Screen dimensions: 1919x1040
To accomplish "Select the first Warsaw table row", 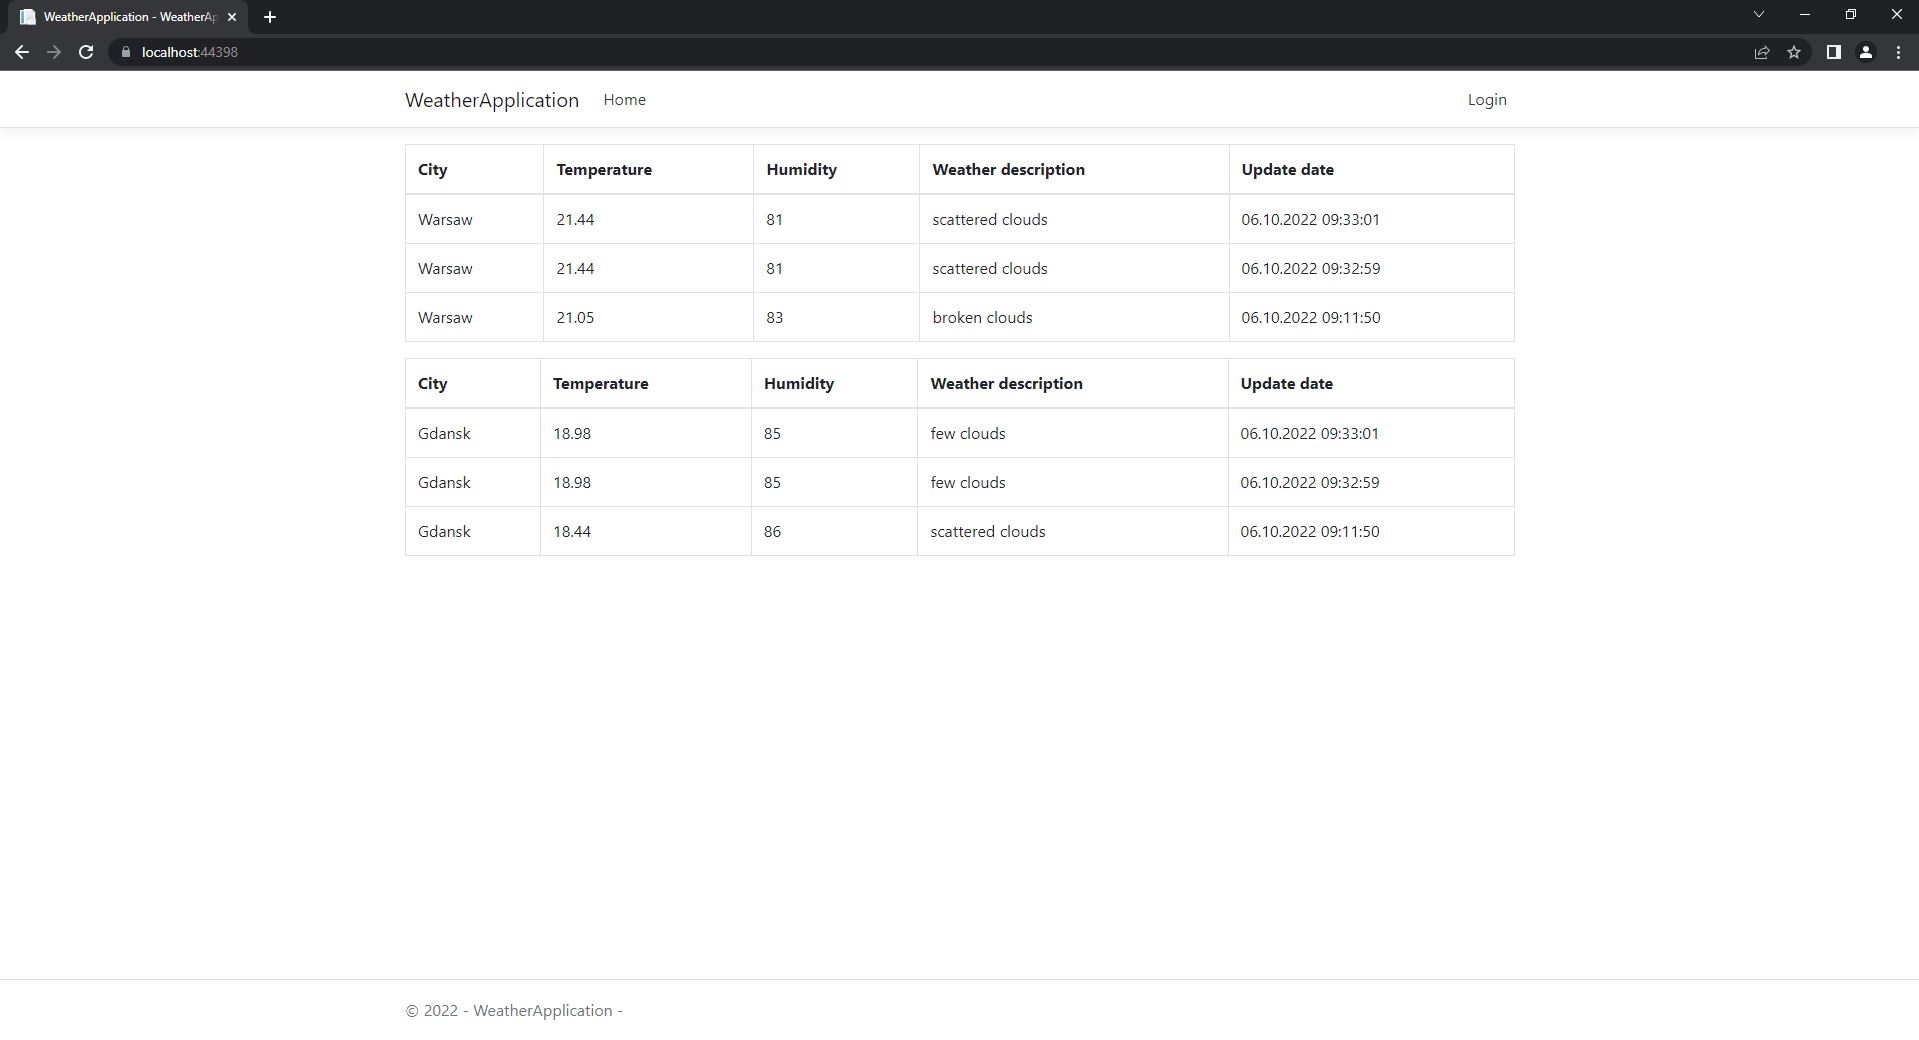I will 700,219.
